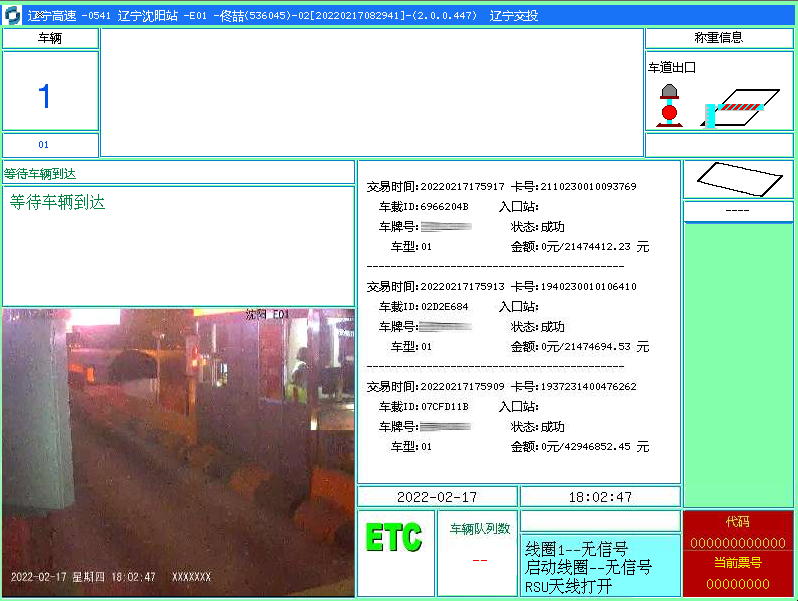Select the 车辆 header label
The height and width of the screenshot is (601, 798).
[50, 38]
